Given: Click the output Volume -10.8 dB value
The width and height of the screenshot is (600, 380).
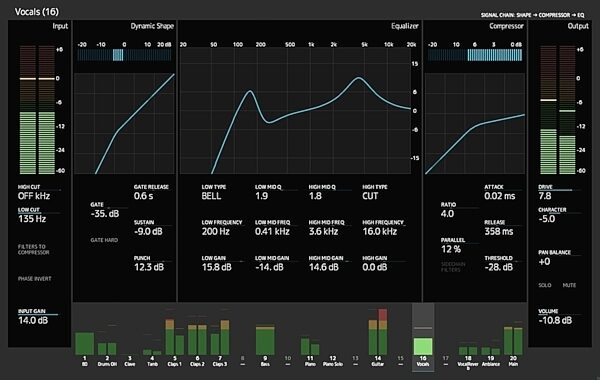Looking at the screenshot, I should click(555, 320).
